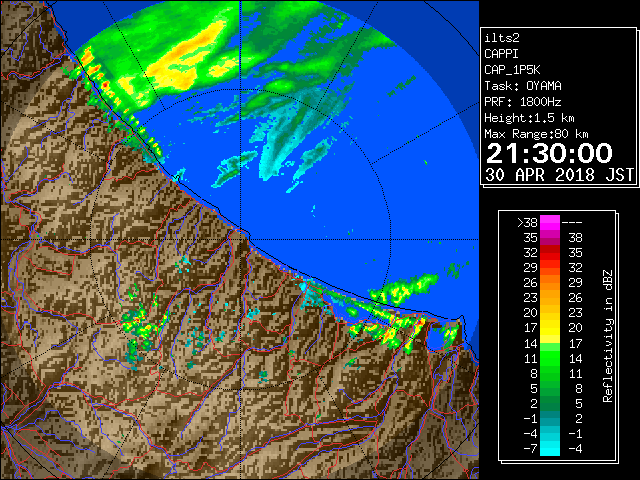This screenshot has height=480, width=640.
Task: Click the cyan -7 dBZ legend swatch
Action: click(550, 448)
